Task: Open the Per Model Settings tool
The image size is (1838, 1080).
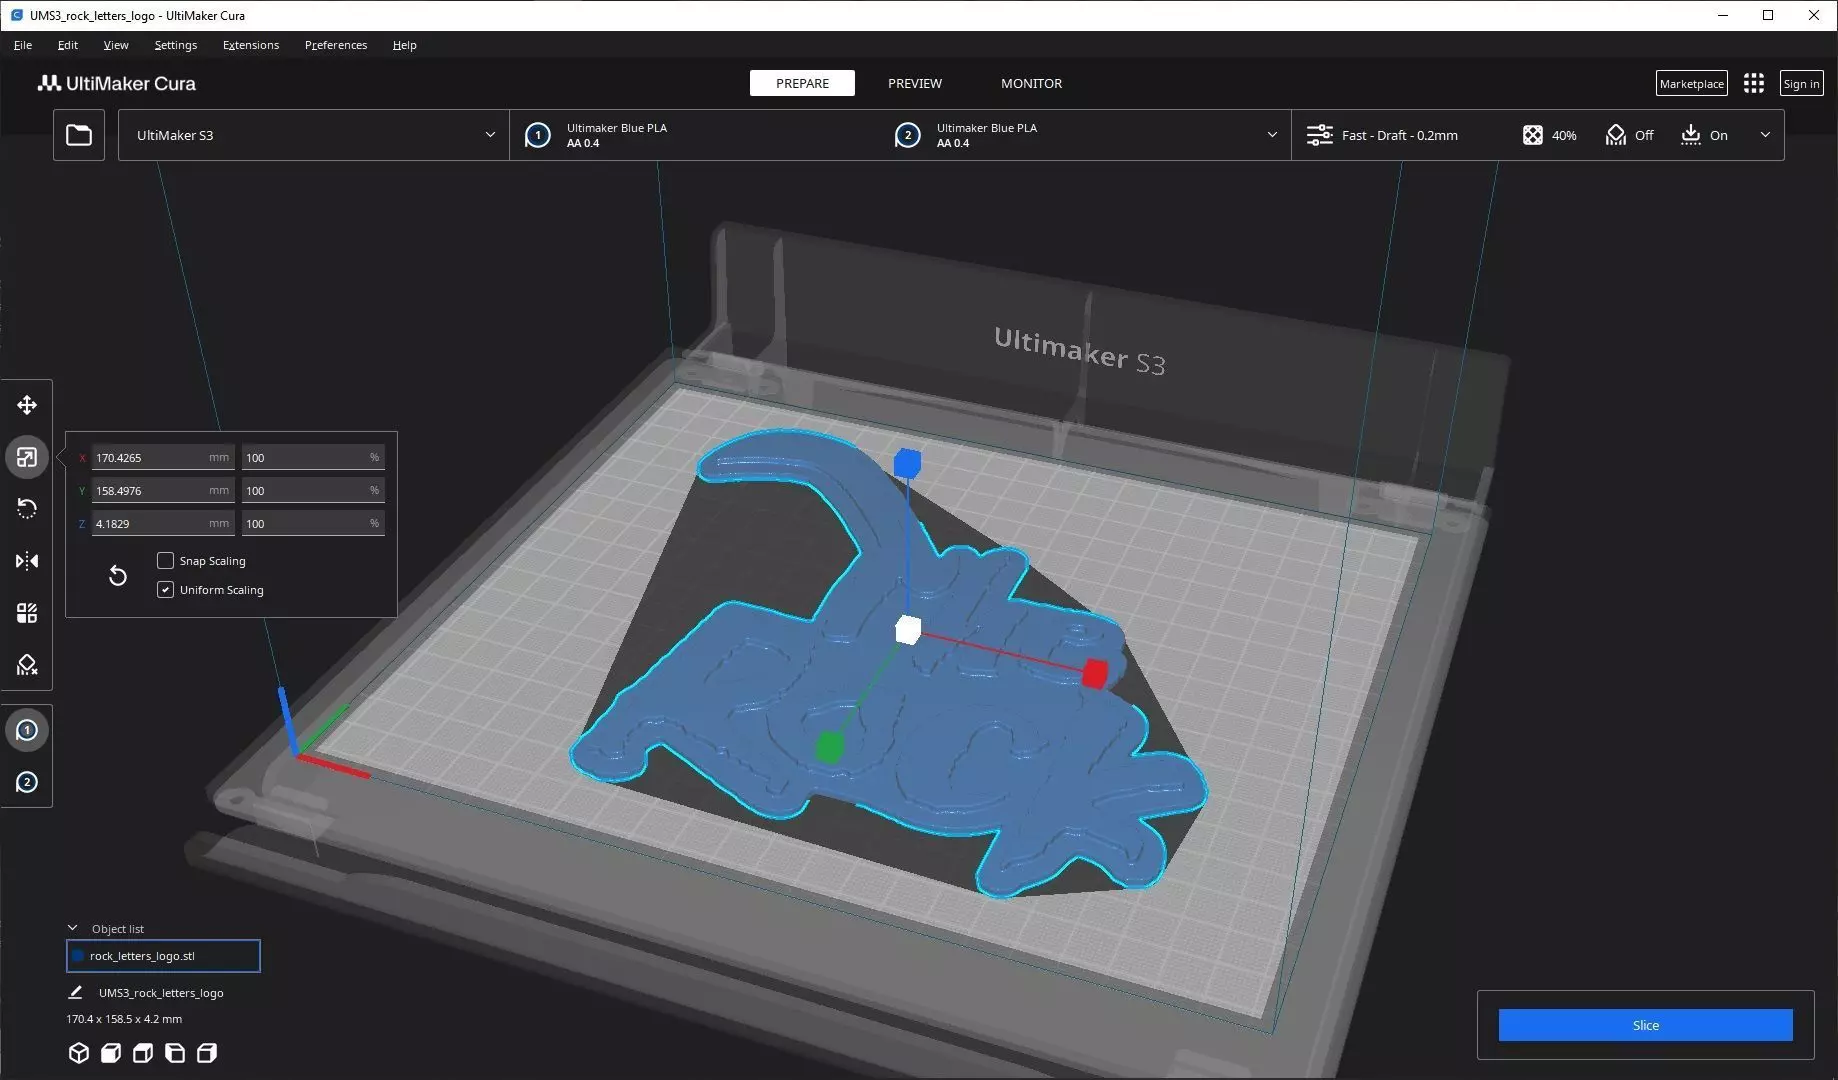Action: (27, 613)
